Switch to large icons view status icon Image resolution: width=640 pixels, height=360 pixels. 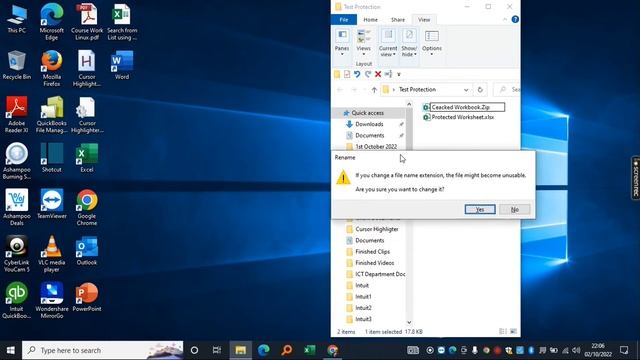point(513,331)
